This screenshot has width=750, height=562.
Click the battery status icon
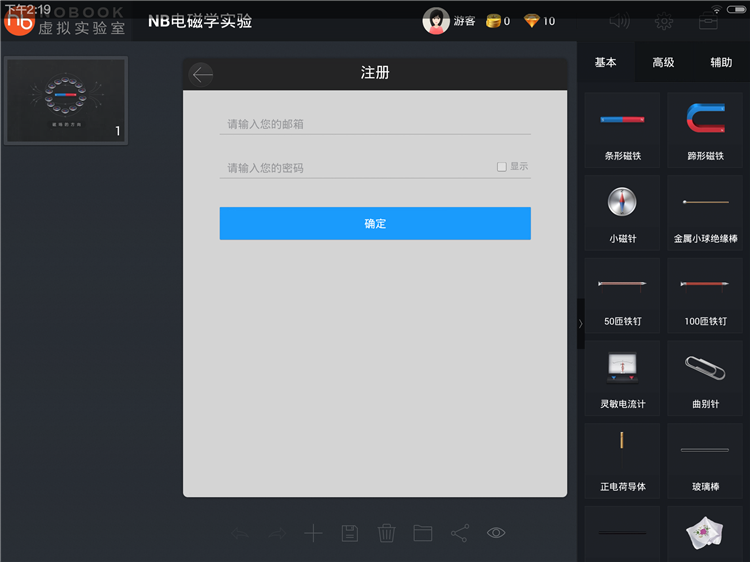pos(736,10)
